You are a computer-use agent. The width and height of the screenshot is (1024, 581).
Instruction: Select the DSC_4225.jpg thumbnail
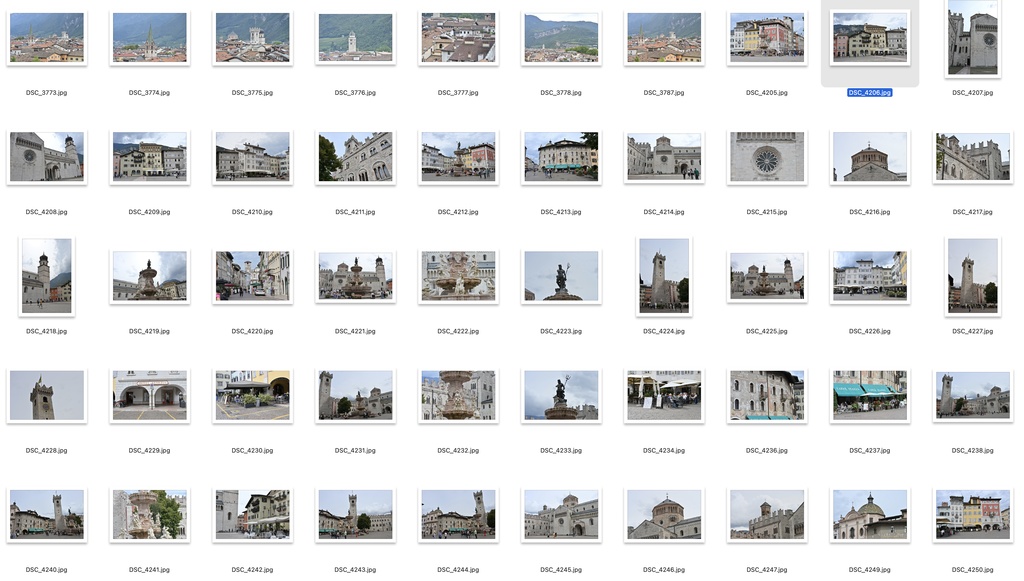(x=767, y=276)
